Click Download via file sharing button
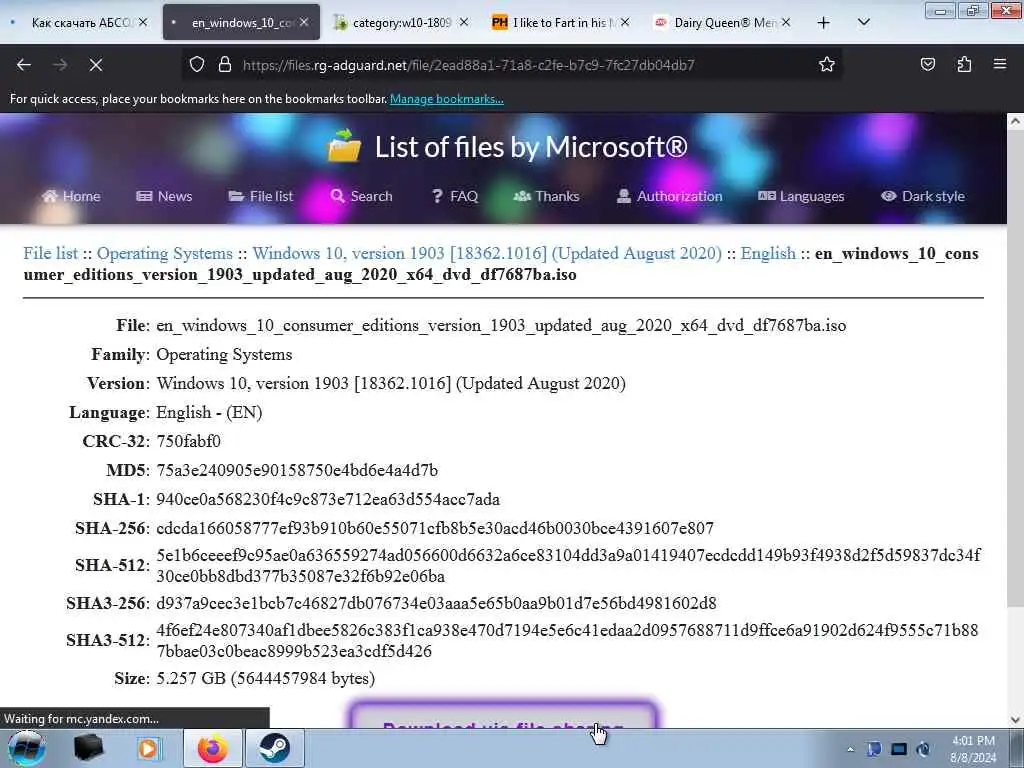This screenshot has width=1024, height=768. pyautogui.click(x=503, y=717)
